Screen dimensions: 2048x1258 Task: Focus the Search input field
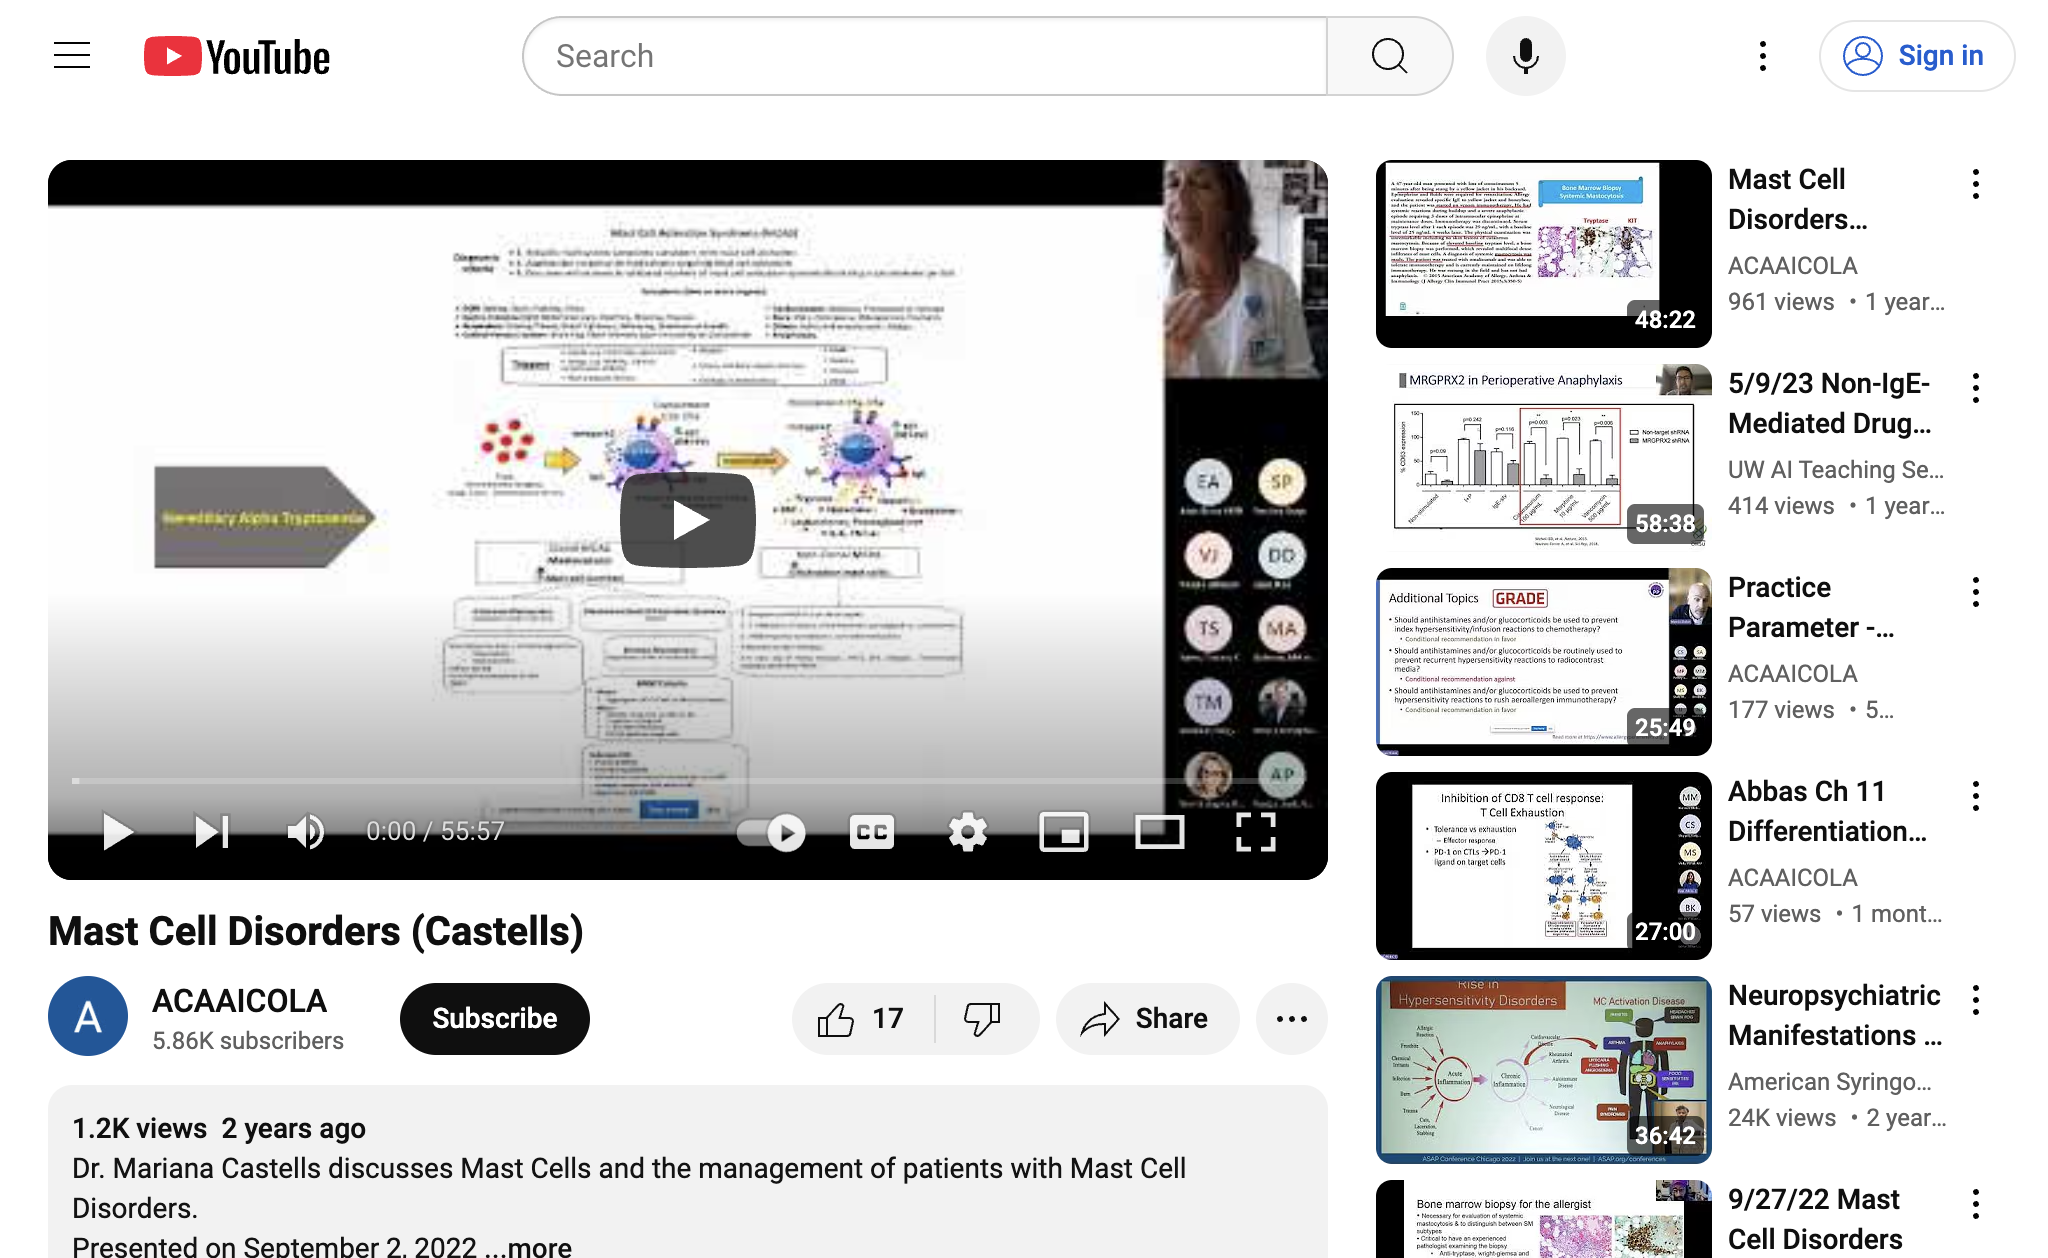(925, 56)
